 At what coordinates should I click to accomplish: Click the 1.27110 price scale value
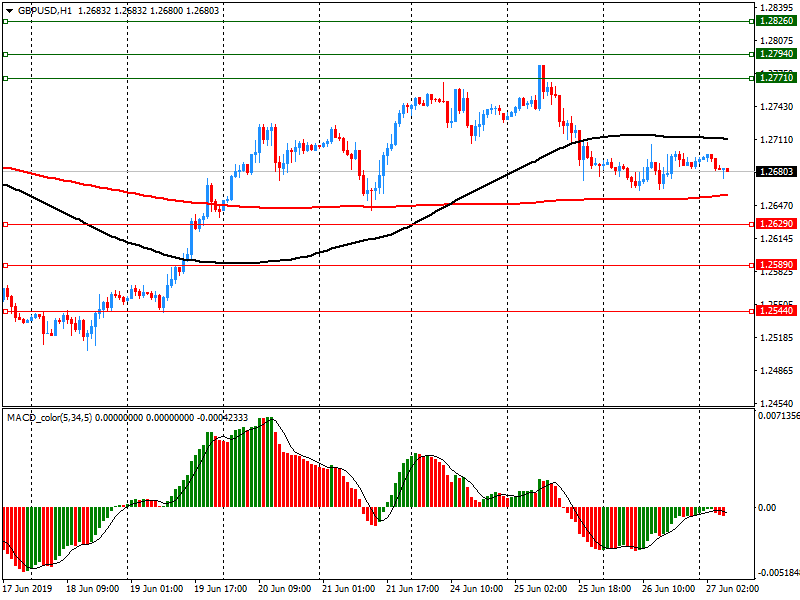pyautogui.click(x=777, y=140)
